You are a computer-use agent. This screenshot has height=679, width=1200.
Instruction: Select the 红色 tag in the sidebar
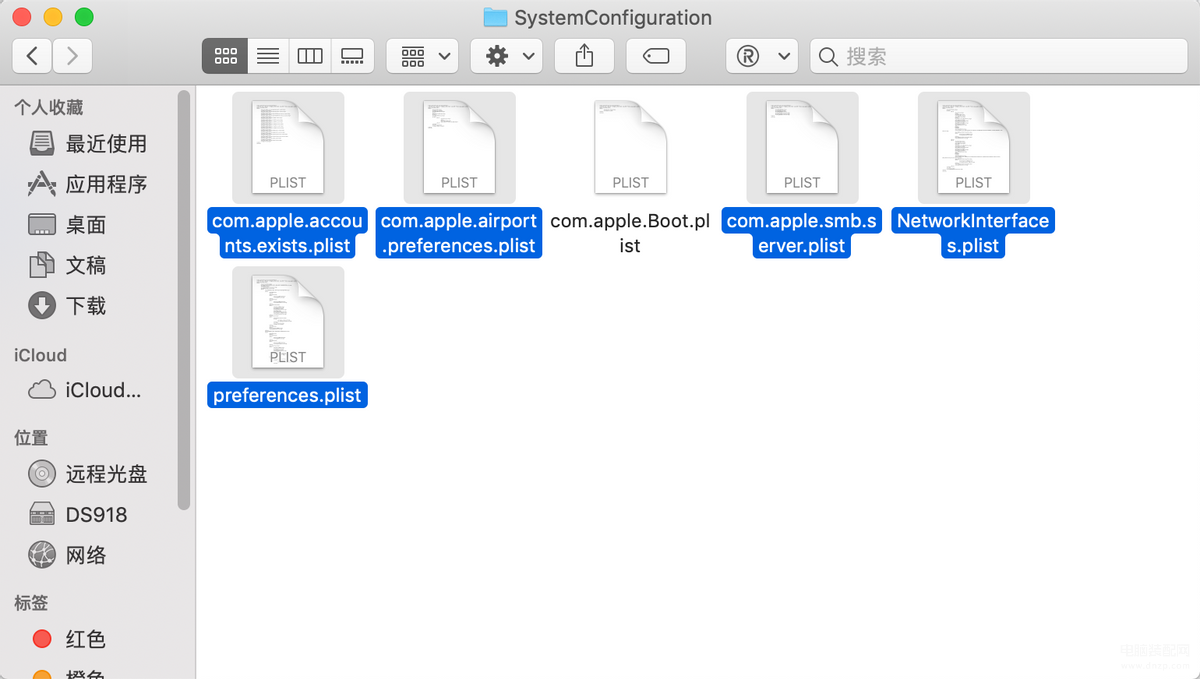click(68, 639)
